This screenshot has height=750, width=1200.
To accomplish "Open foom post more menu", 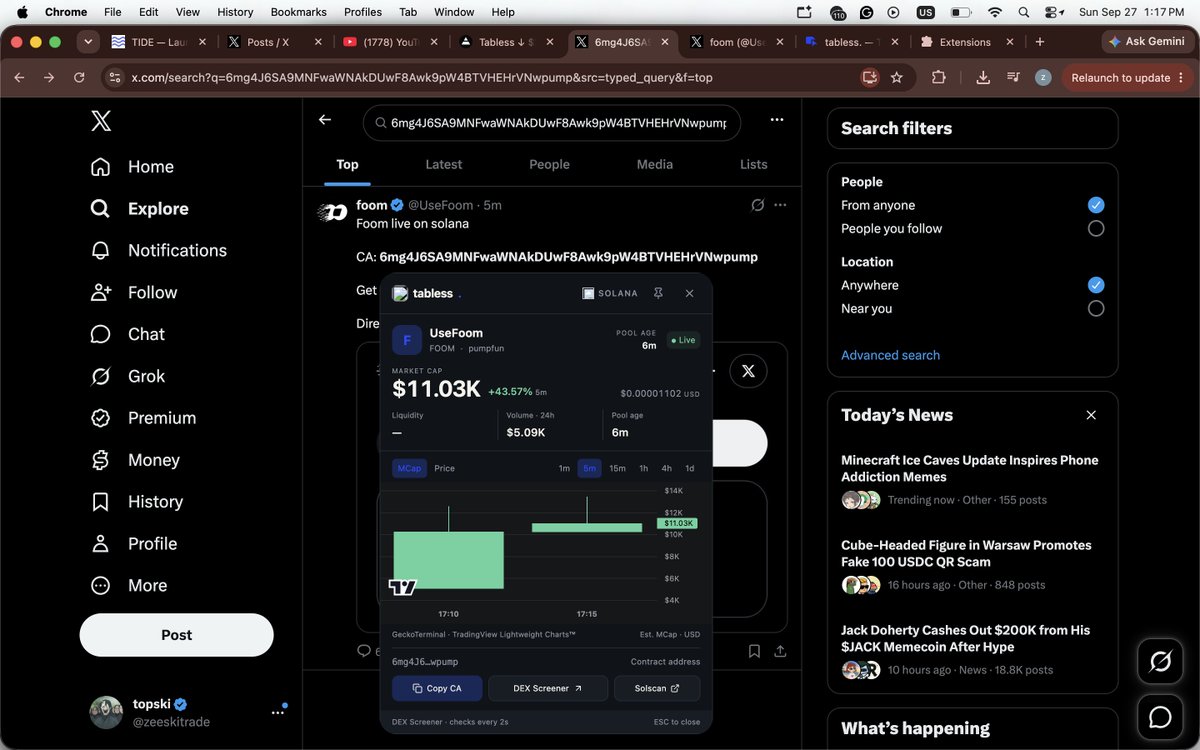I will coord(780,205).
